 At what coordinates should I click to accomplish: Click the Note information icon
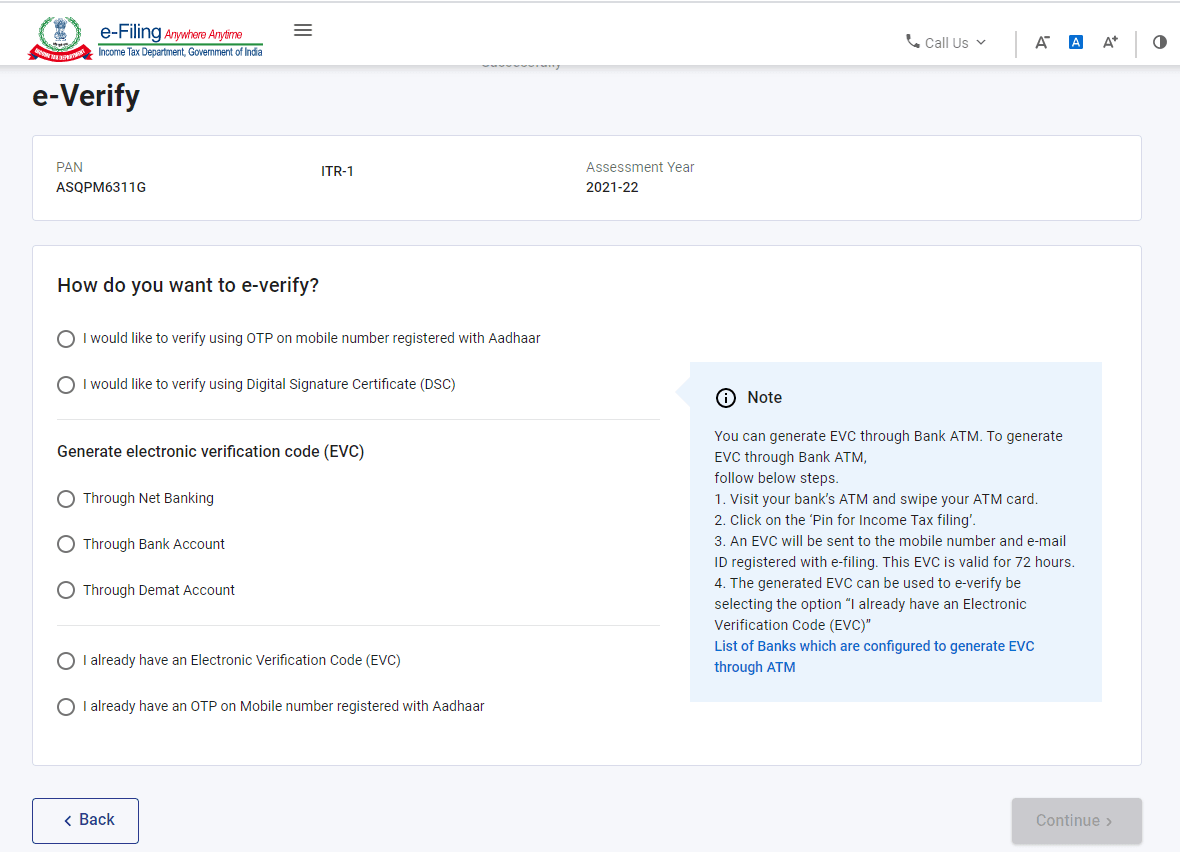point(726,398)
